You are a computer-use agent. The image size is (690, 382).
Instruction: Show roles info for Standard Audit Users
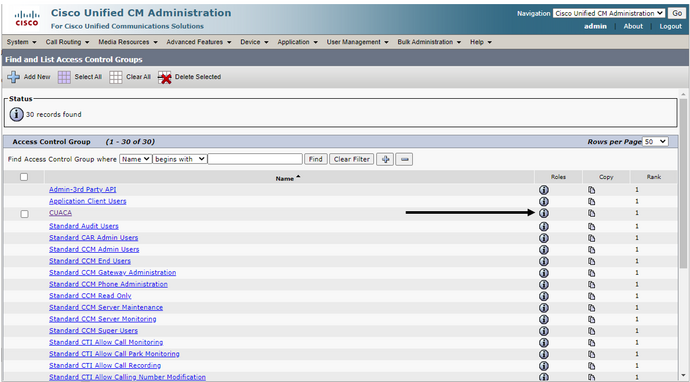(x=544, y=226)
